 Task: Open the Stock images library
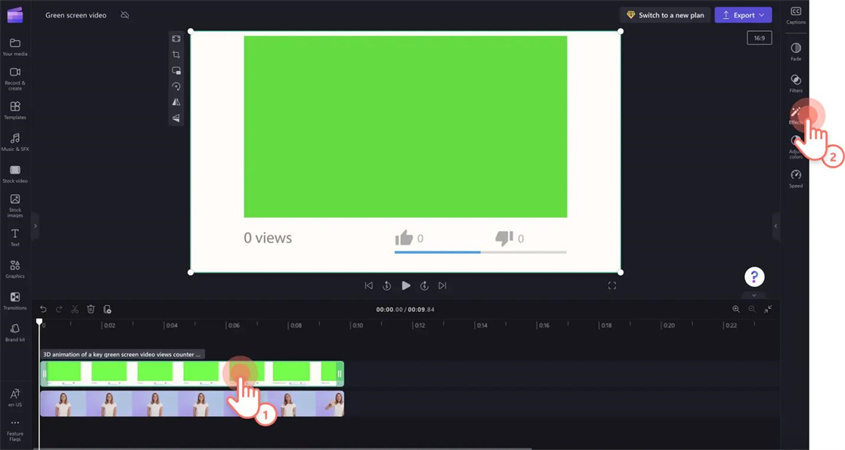pos(15,205)
